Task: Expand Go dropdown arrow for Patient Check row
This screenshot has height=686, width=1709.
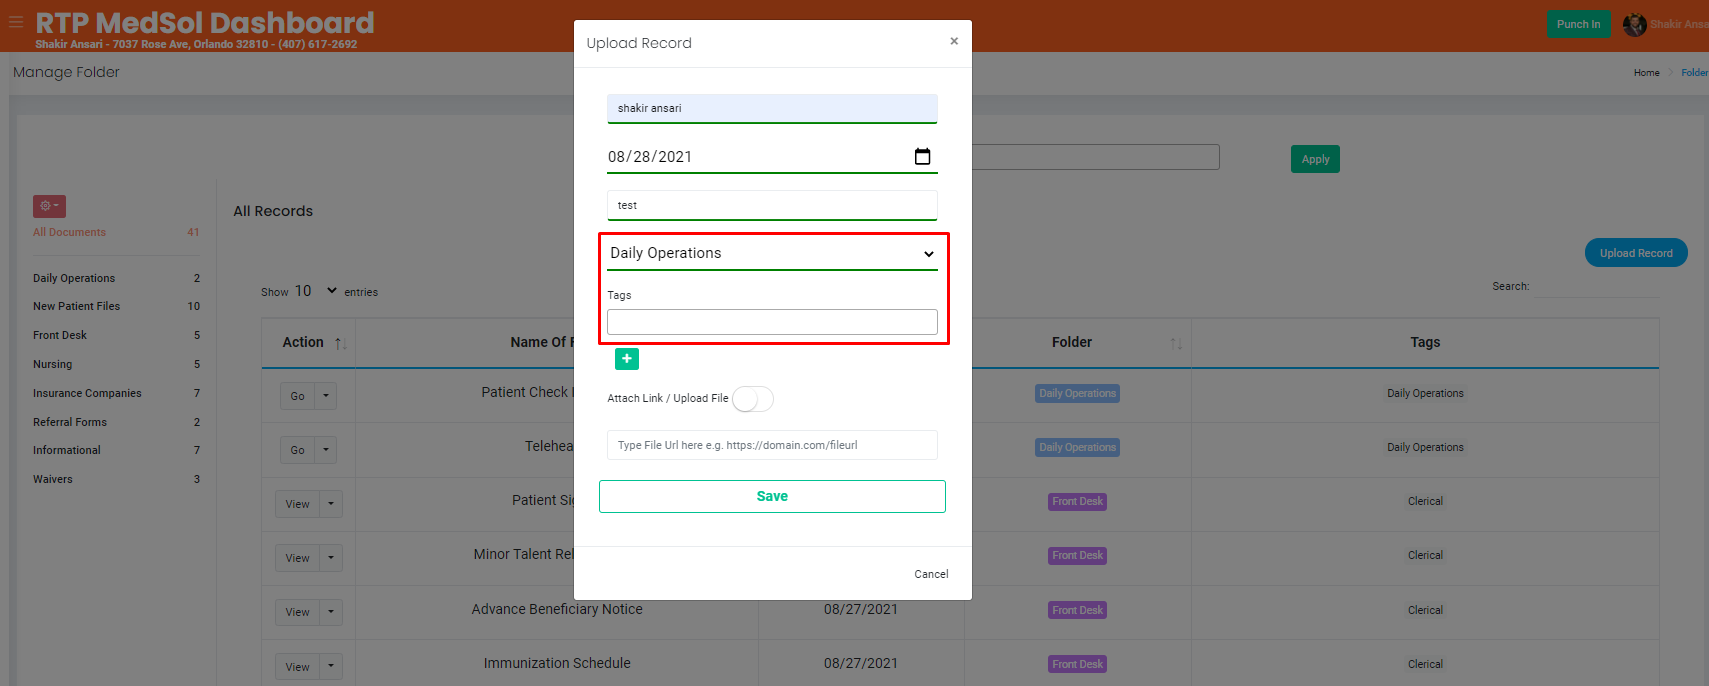Action: 326,396
